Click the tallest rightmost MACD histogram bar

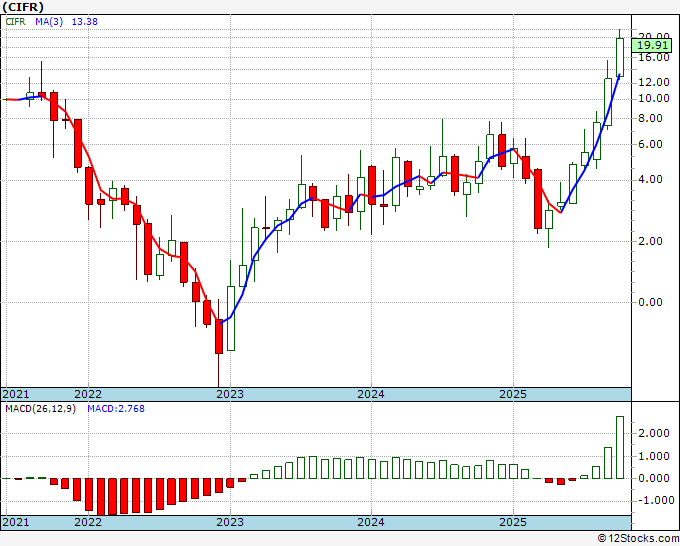620,447
